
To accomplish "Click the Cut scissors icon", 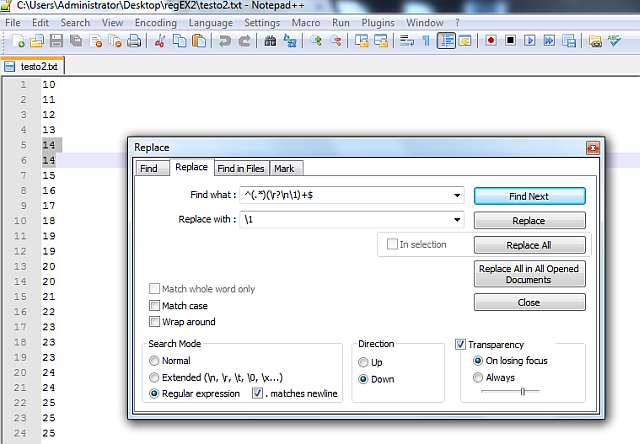I will click(160, 41).
